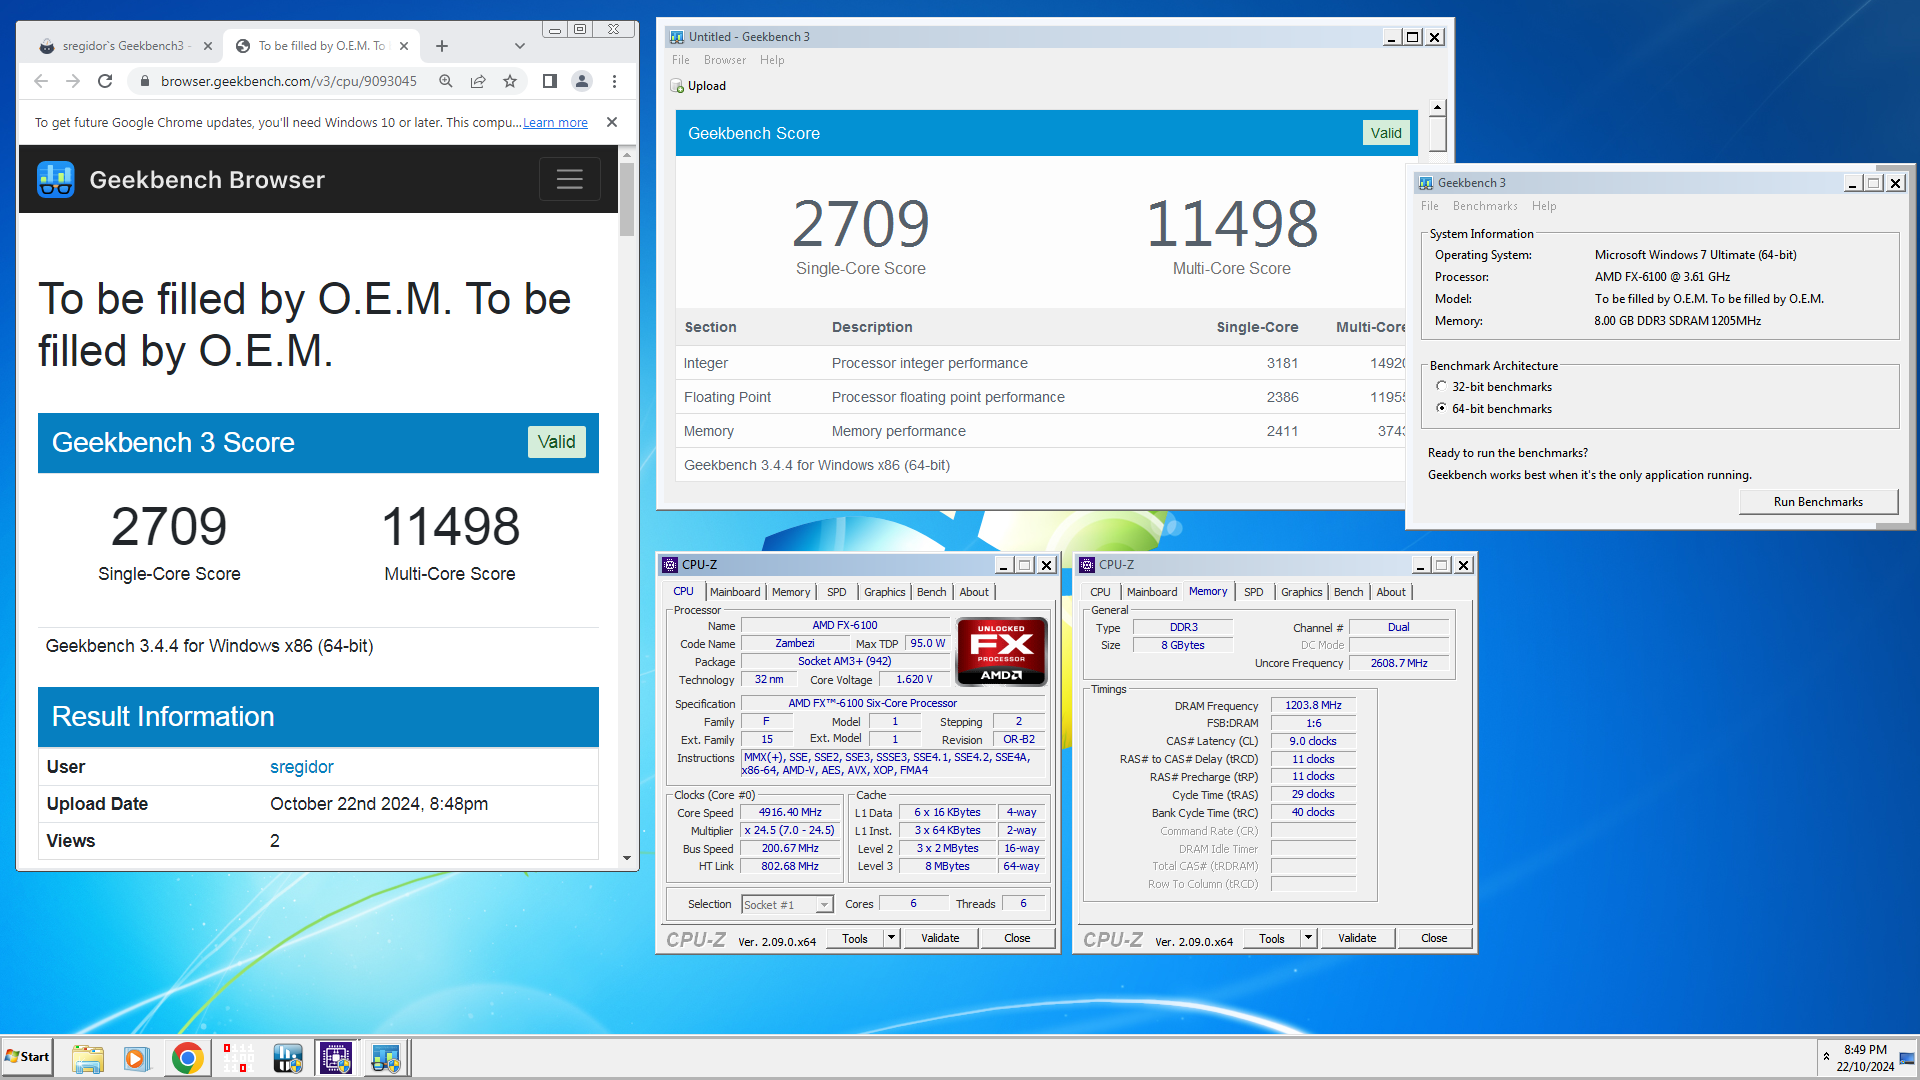This screenshot has width=1920, height=1080.
Task: Open Chrome three-dot menu
Action: pyautogui.click(x=614, y=81)
